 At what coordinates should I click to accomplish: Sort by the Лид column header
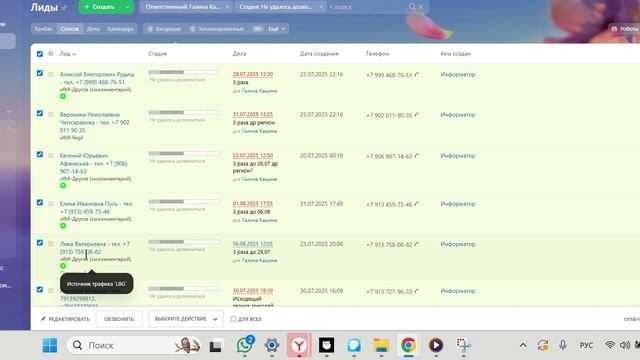click(68, 53)
